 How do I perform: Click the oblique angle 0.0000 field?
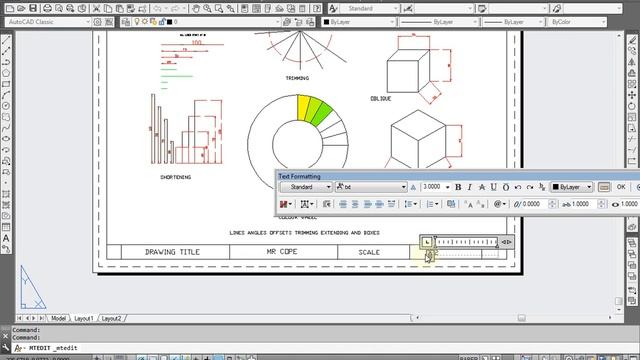pyautogui.click(x=534, y=204)
